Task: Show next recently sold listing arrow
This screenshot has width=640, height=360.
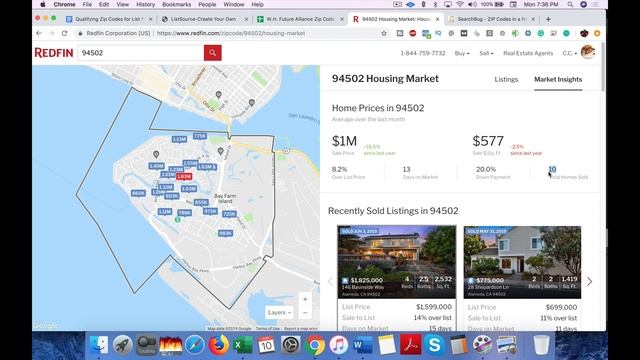Action: (589, 282)
